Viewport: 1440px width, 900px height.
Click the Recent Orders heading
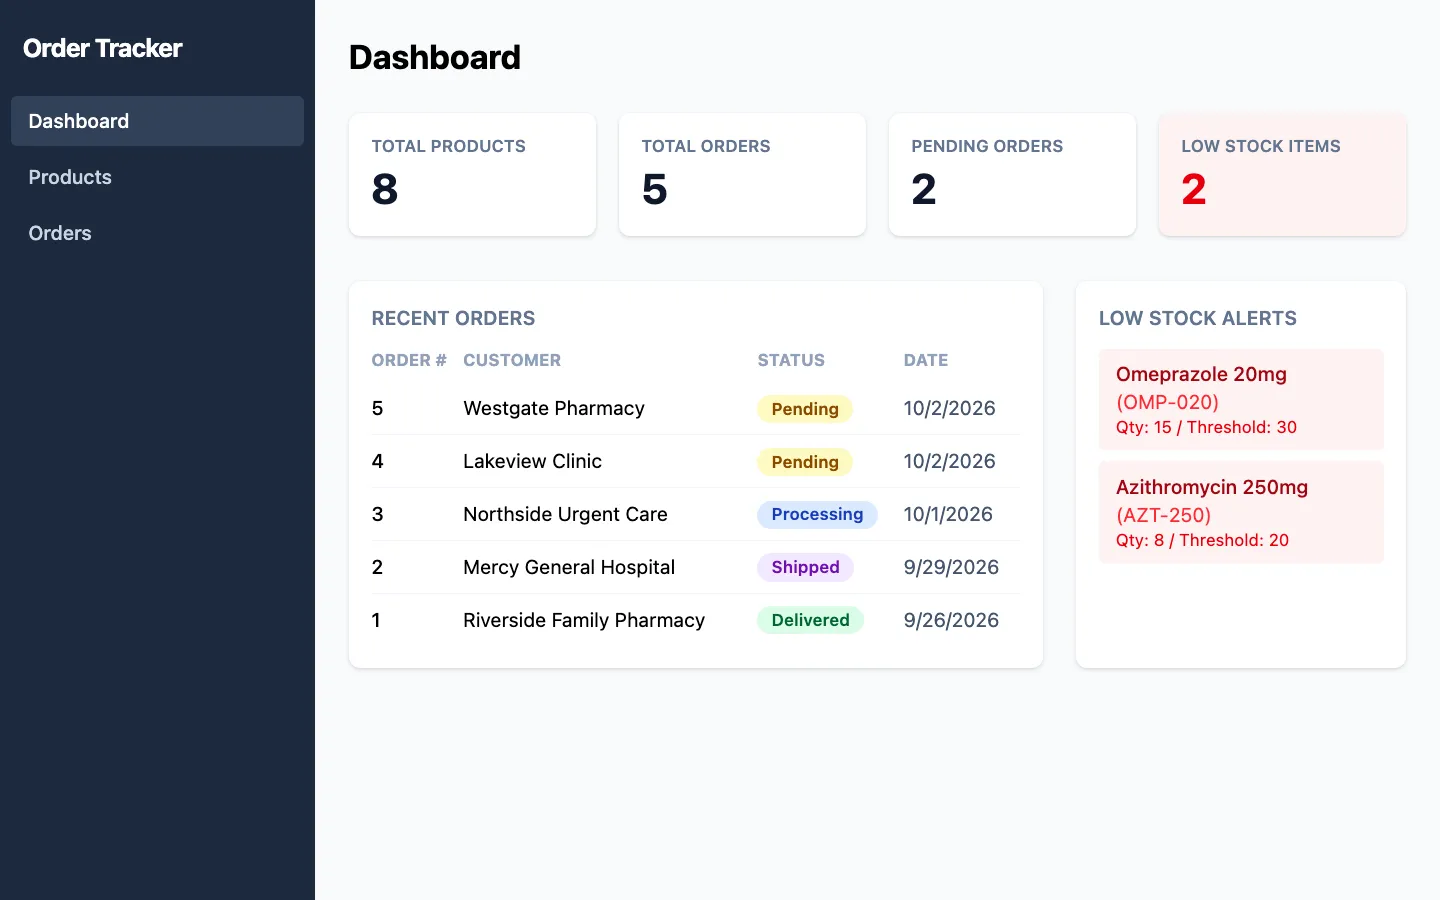point(453,318)
